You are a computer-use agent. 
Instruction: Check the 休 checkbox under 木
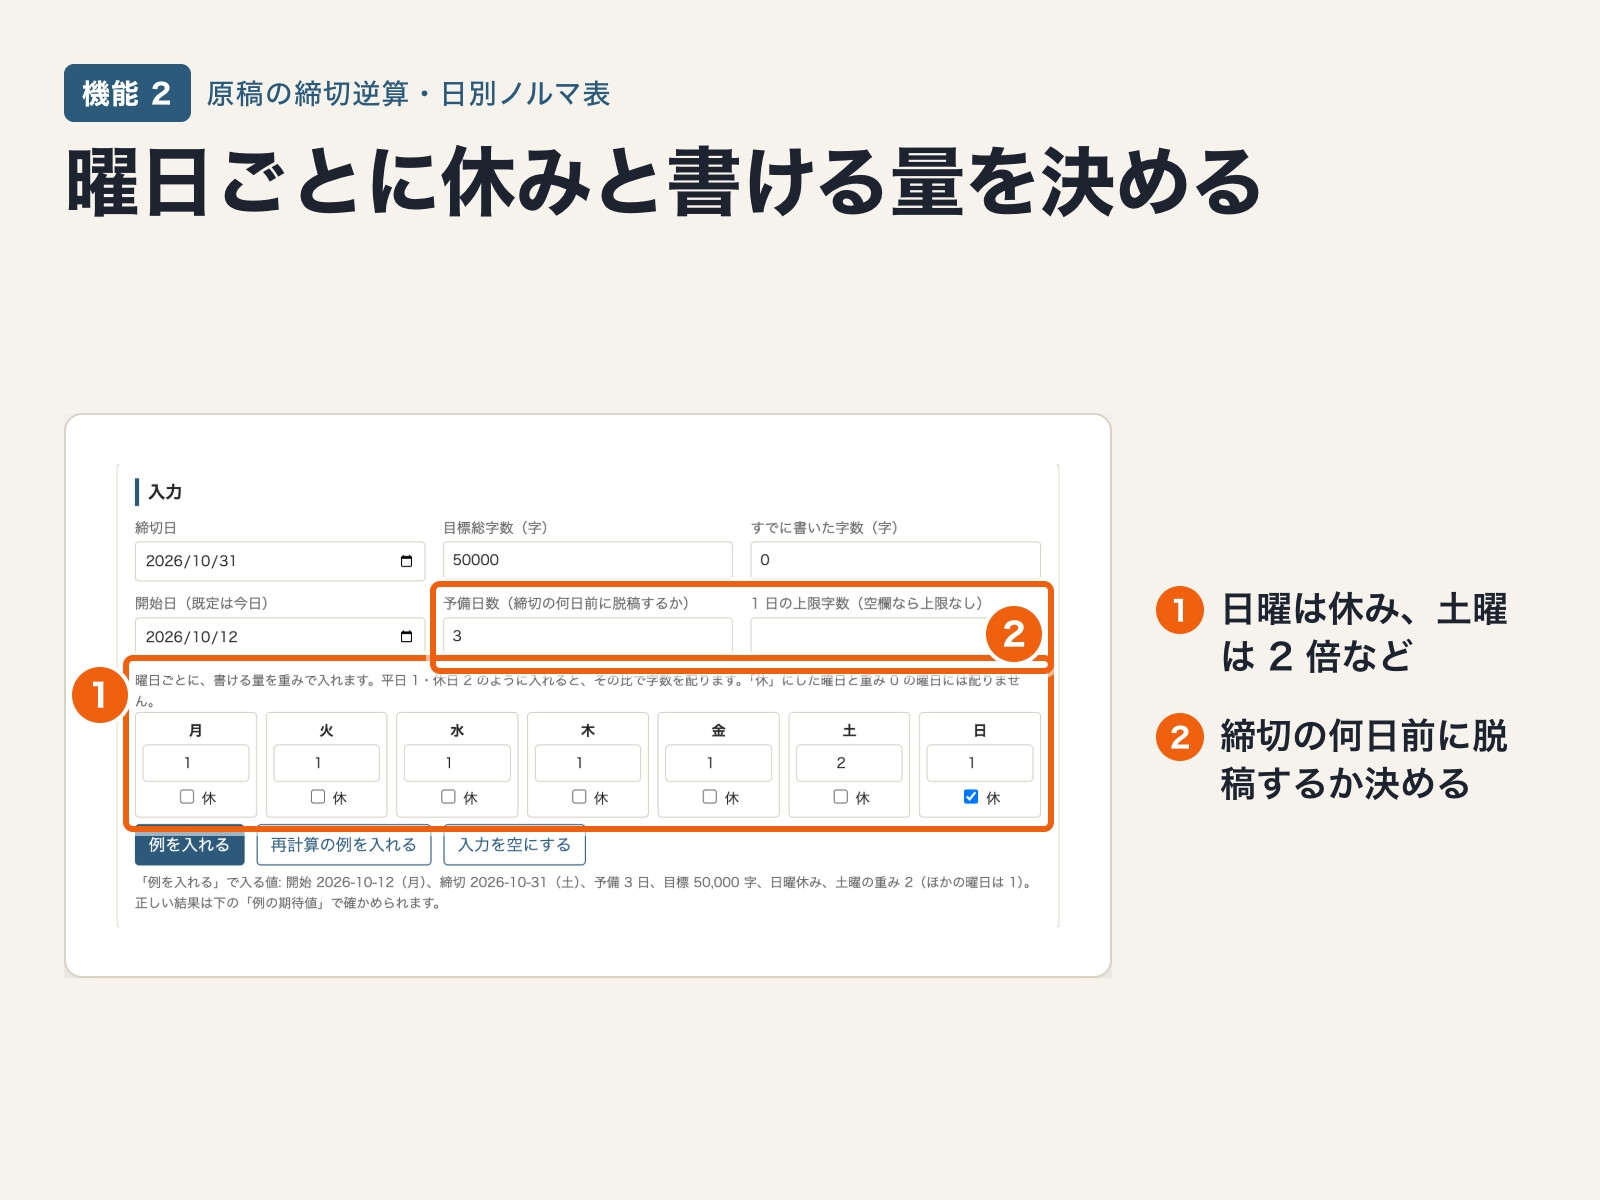pyautogui.click(x=579, y=797)
